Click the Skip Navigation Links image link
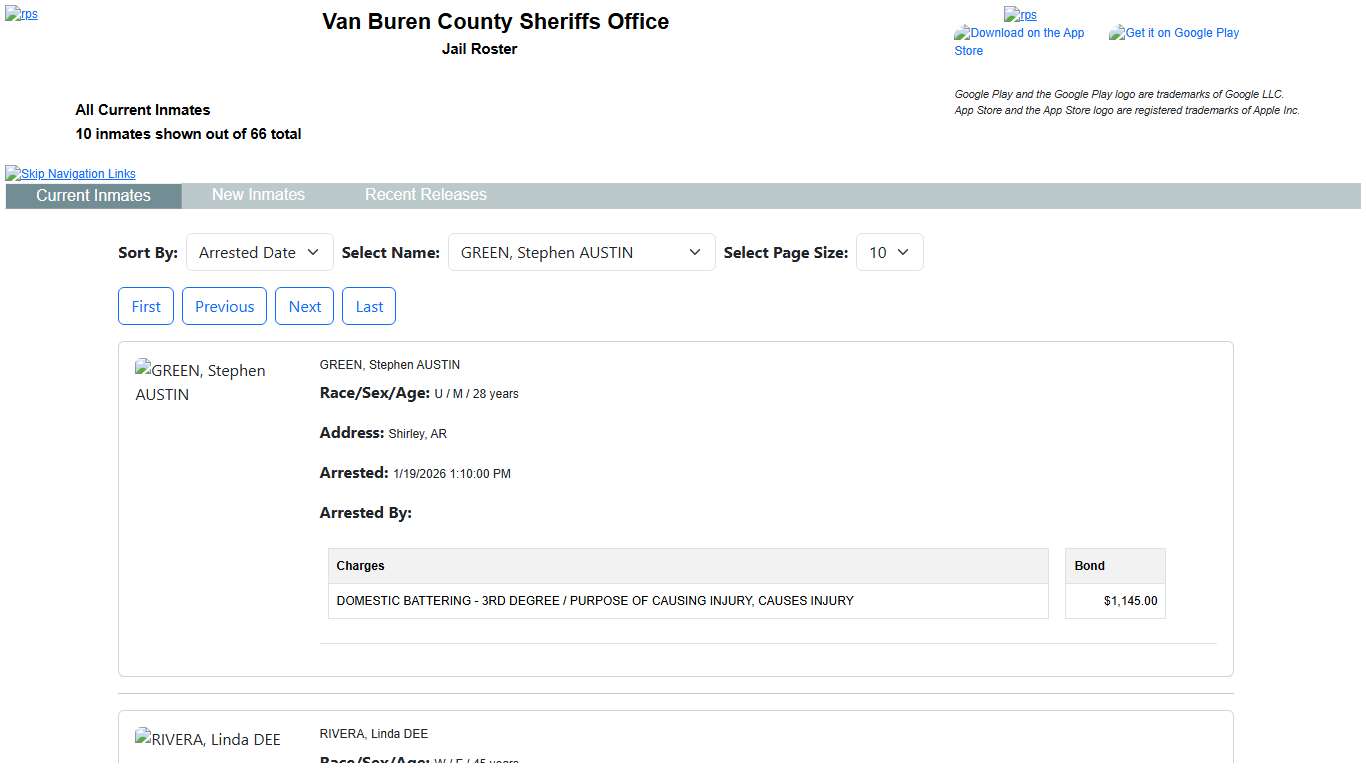This screenshot has width=1366, height=768. tap(70, 174)
